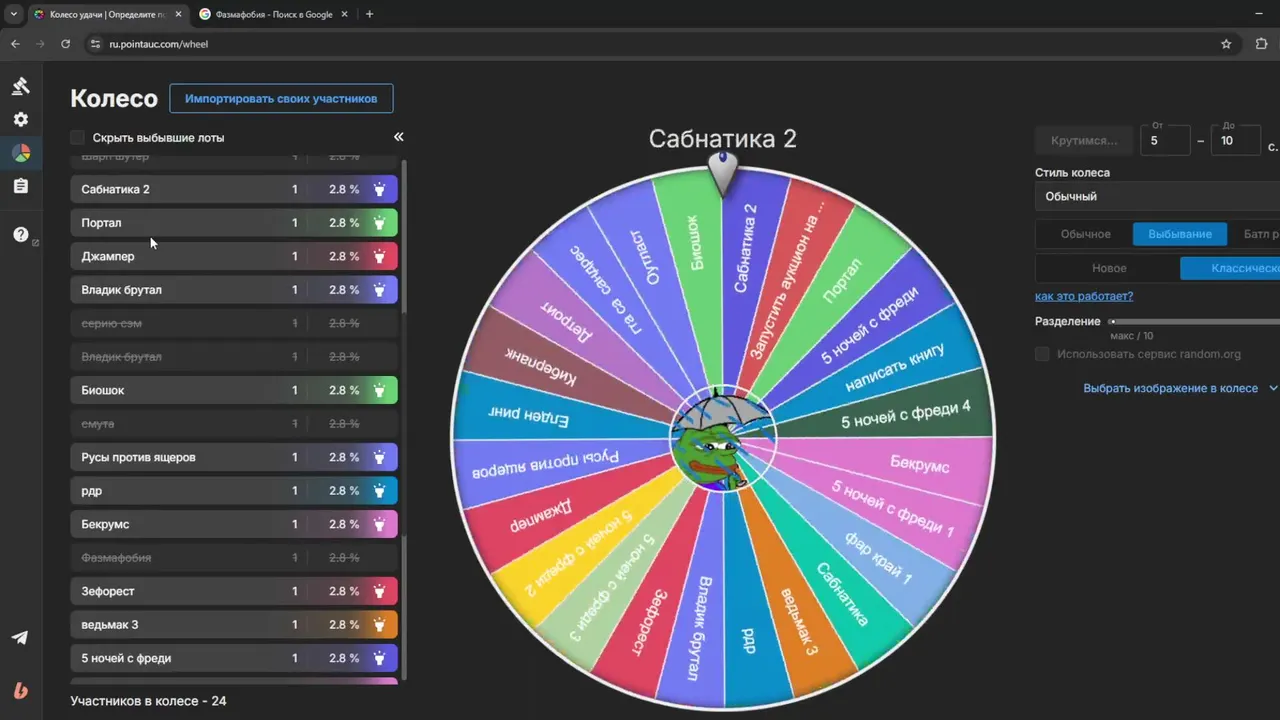The height and width of the screenshot is (720, 1280).
Task: Expand 'Выбрать изображение в колесе' section
Action: point(1180,388)
